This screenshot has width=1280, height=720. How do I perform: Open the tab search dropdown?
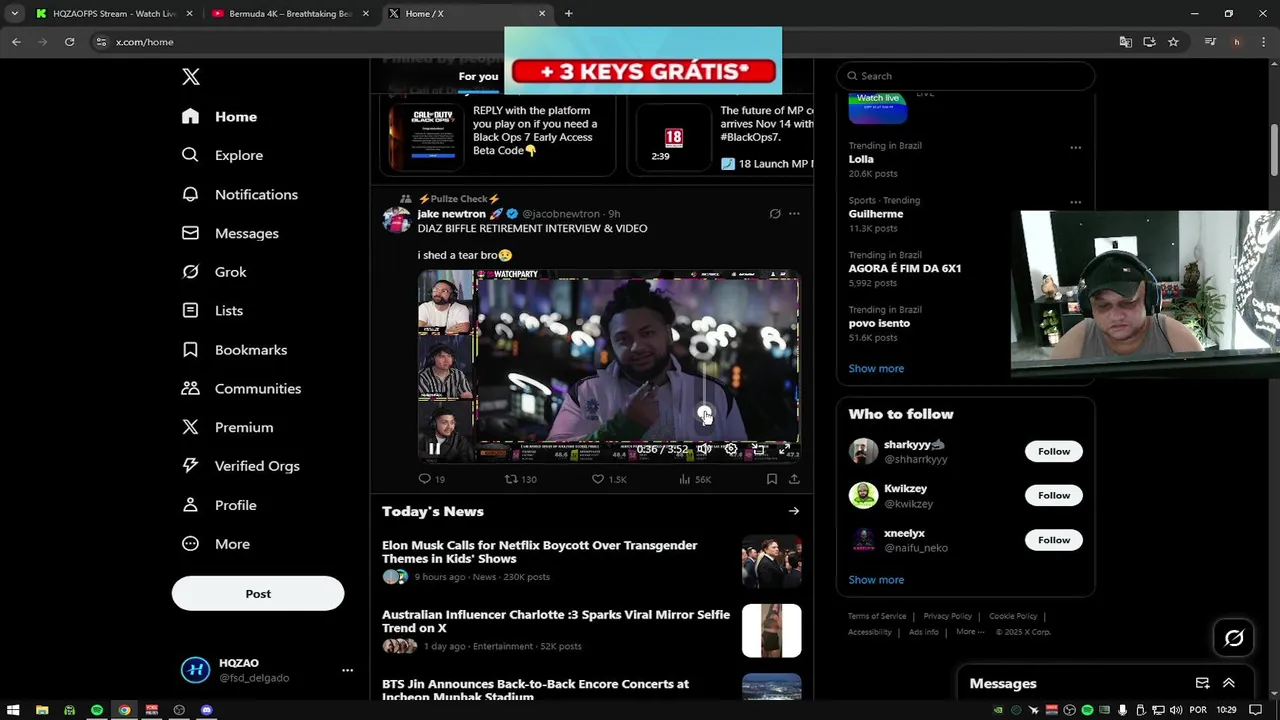pos(14,13)
